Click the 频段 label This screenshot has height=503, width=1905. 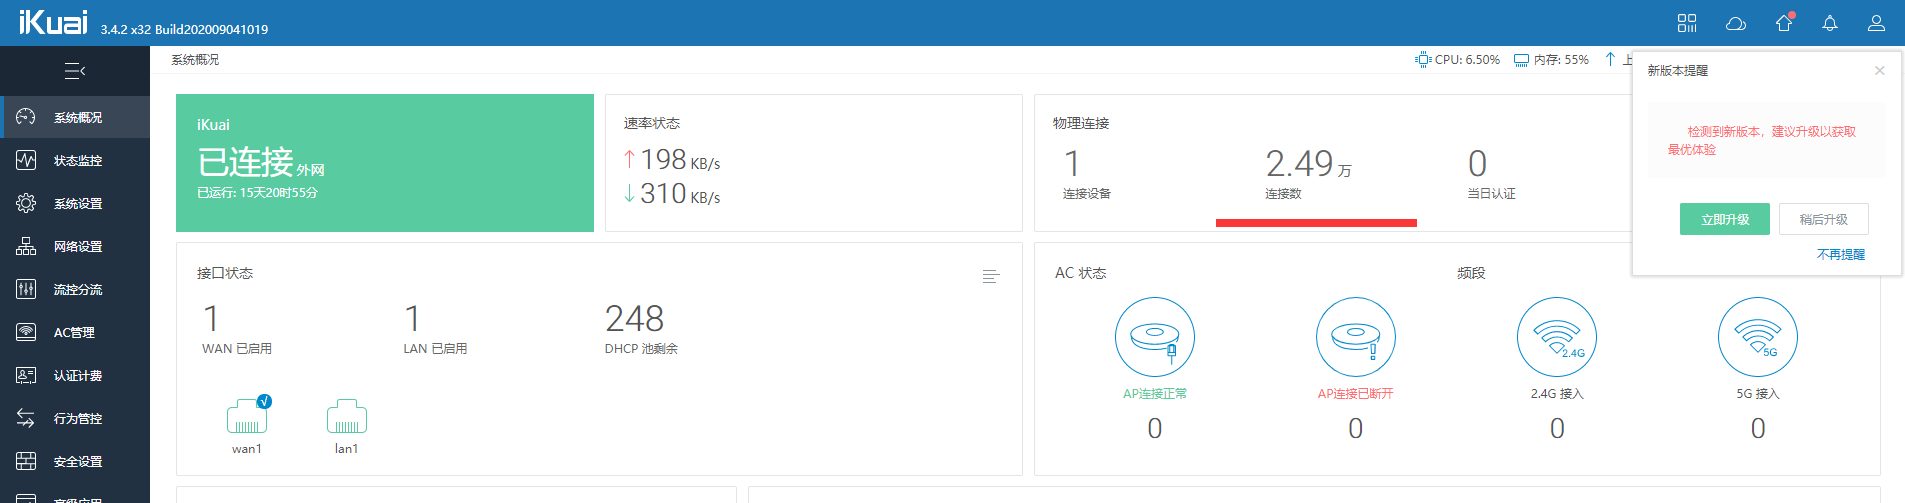pos(1471,273)
